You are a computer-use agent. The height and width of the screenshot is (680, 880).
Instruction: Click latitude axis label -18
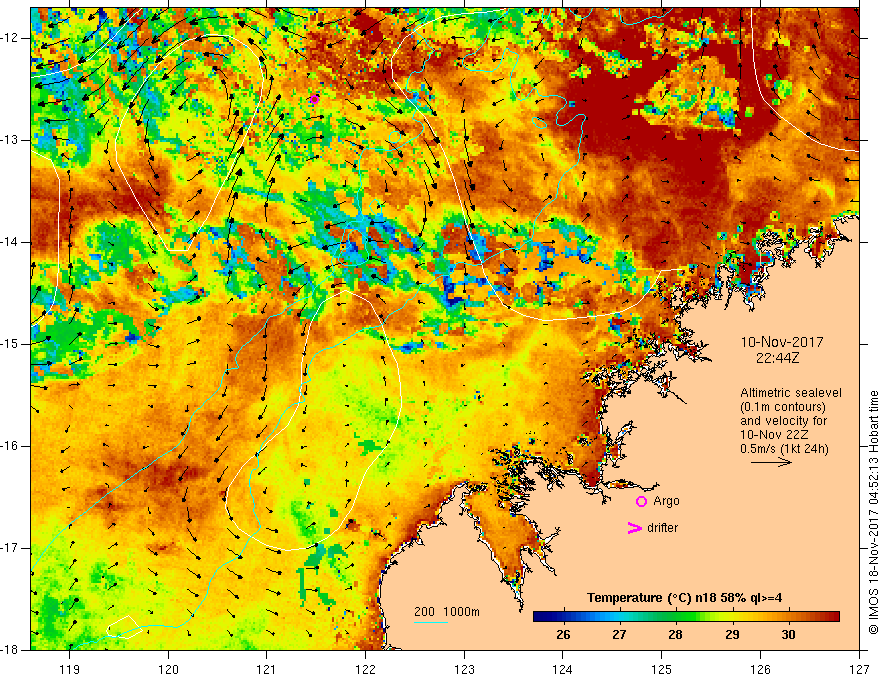click(x=10, y=650)
